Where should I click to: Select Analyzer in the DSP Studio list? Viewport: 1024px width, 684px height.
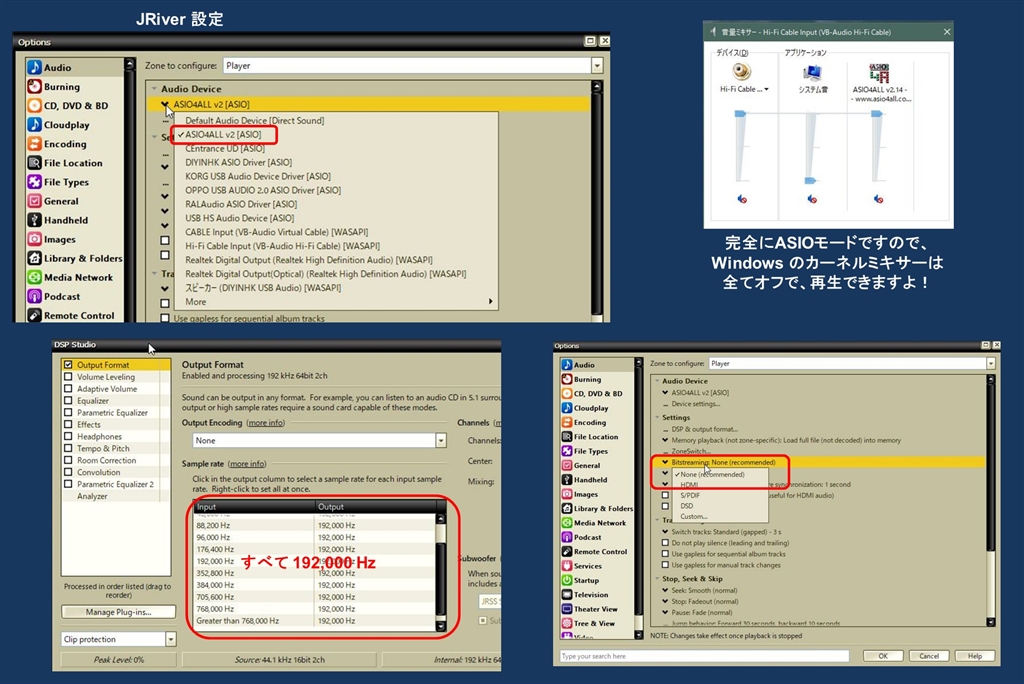click(92, 497)
